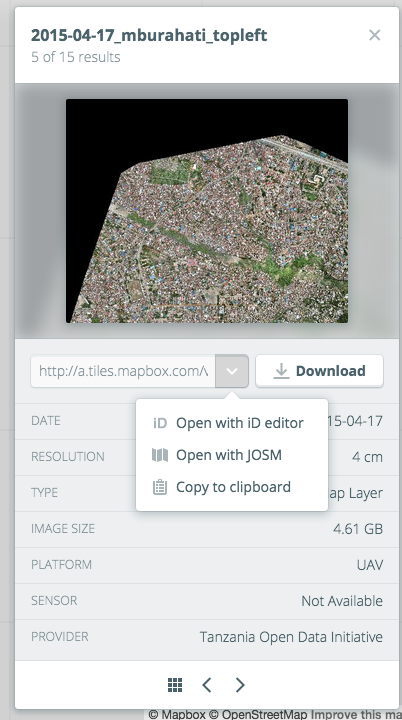This screenshot has width=402, height=720.
Task: Click the Improve this map link
Action: 357,714
